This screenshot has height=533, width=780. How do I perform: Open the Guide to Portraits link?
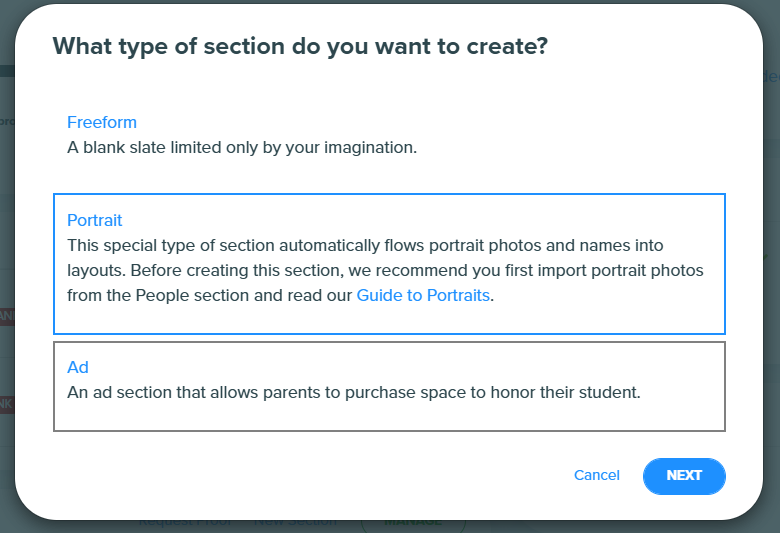pyautogui.click(x=423, y=295)
